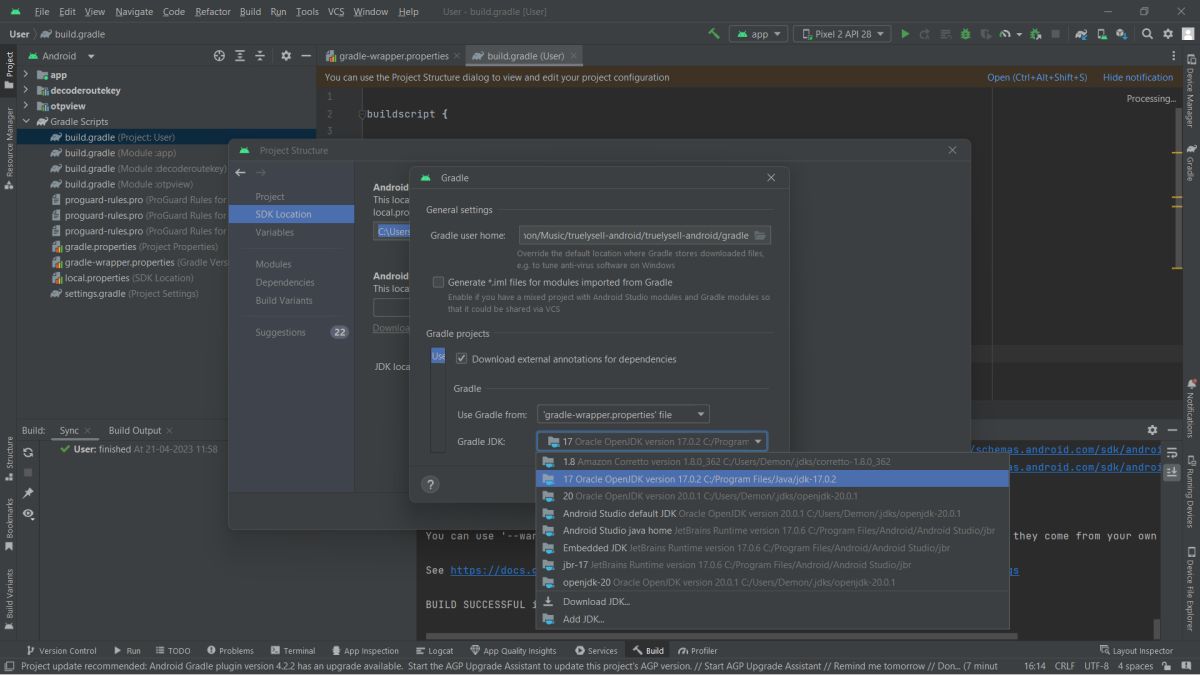
Task: Click the Debug app bug icon
Action: (964, 33)
